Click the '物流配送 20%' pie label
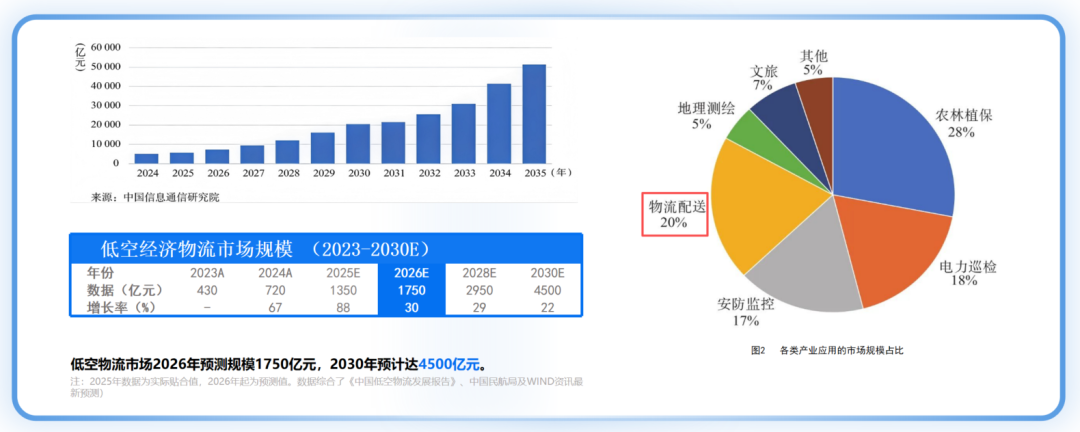1080x432 pixels. (675, 214)
